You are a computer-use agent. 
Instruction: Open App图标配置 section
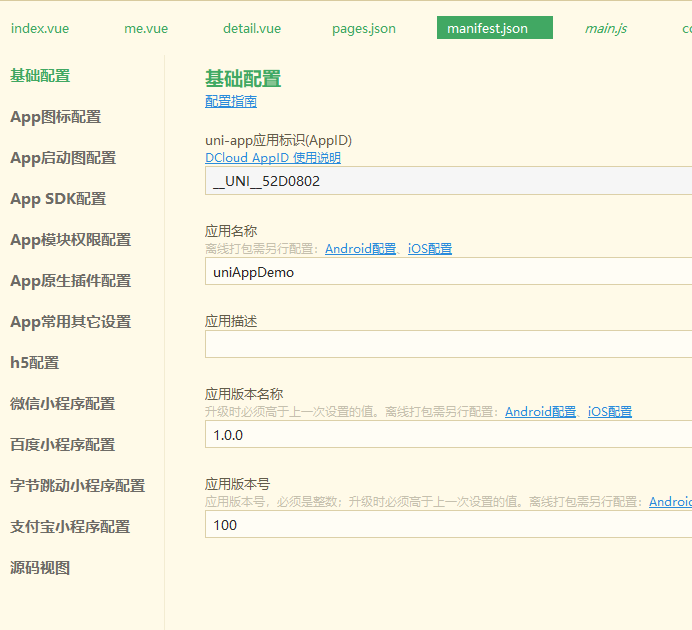(56, 117)
